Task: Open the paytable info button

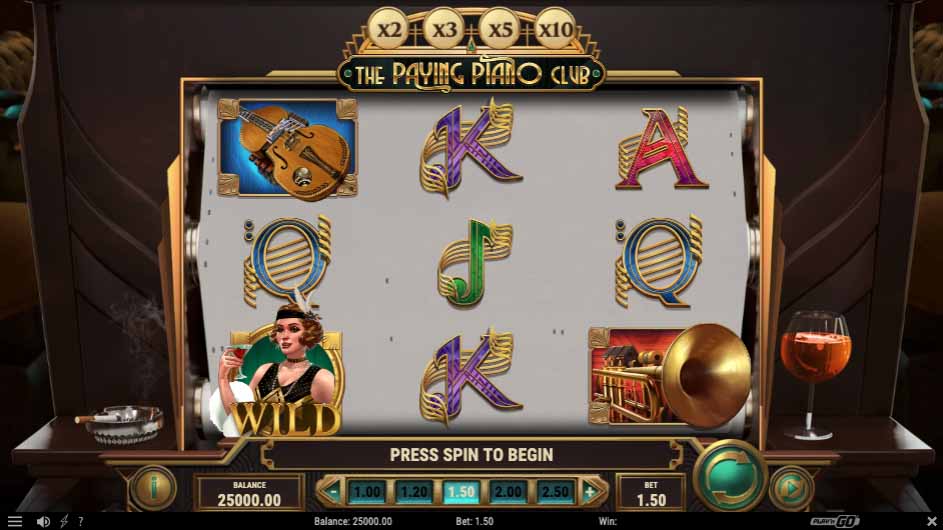Action: coord(153,488)
